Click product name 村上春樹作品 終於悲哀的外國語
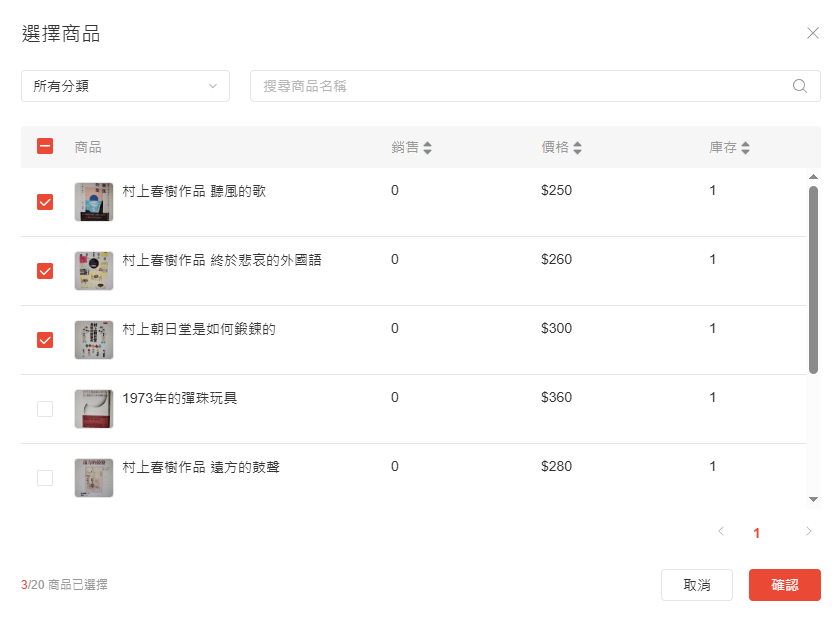The image size is (839, 619). (222, 260)
